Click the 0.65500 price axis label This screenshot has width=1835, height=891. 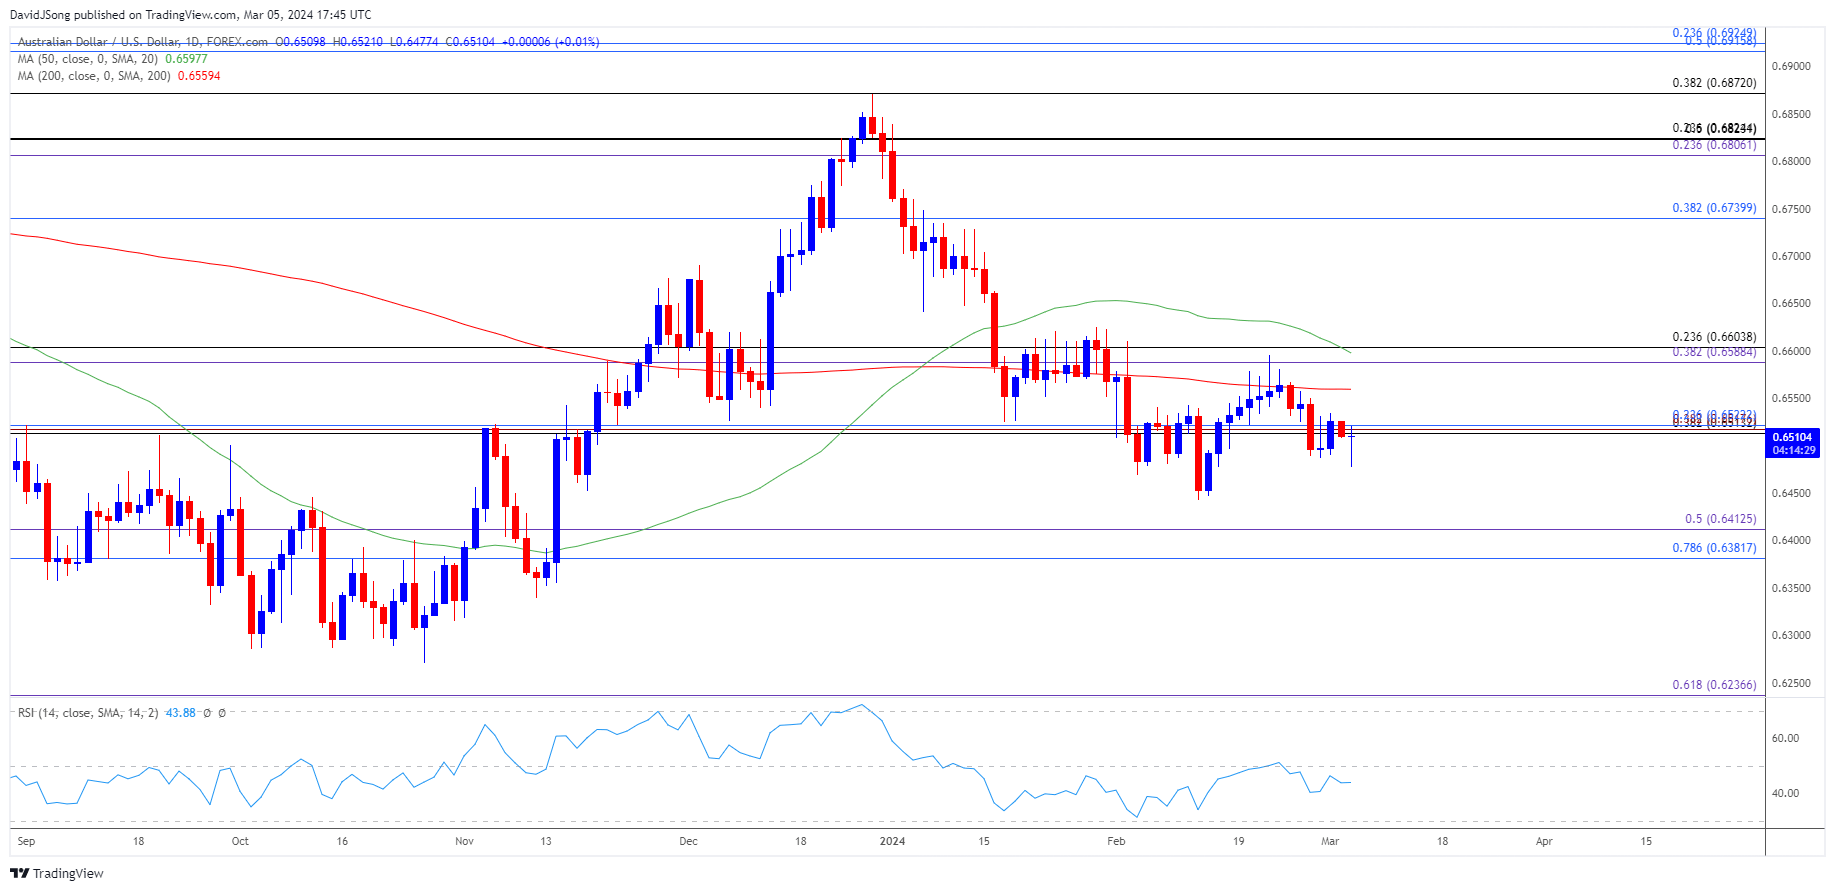[1791, 399]
